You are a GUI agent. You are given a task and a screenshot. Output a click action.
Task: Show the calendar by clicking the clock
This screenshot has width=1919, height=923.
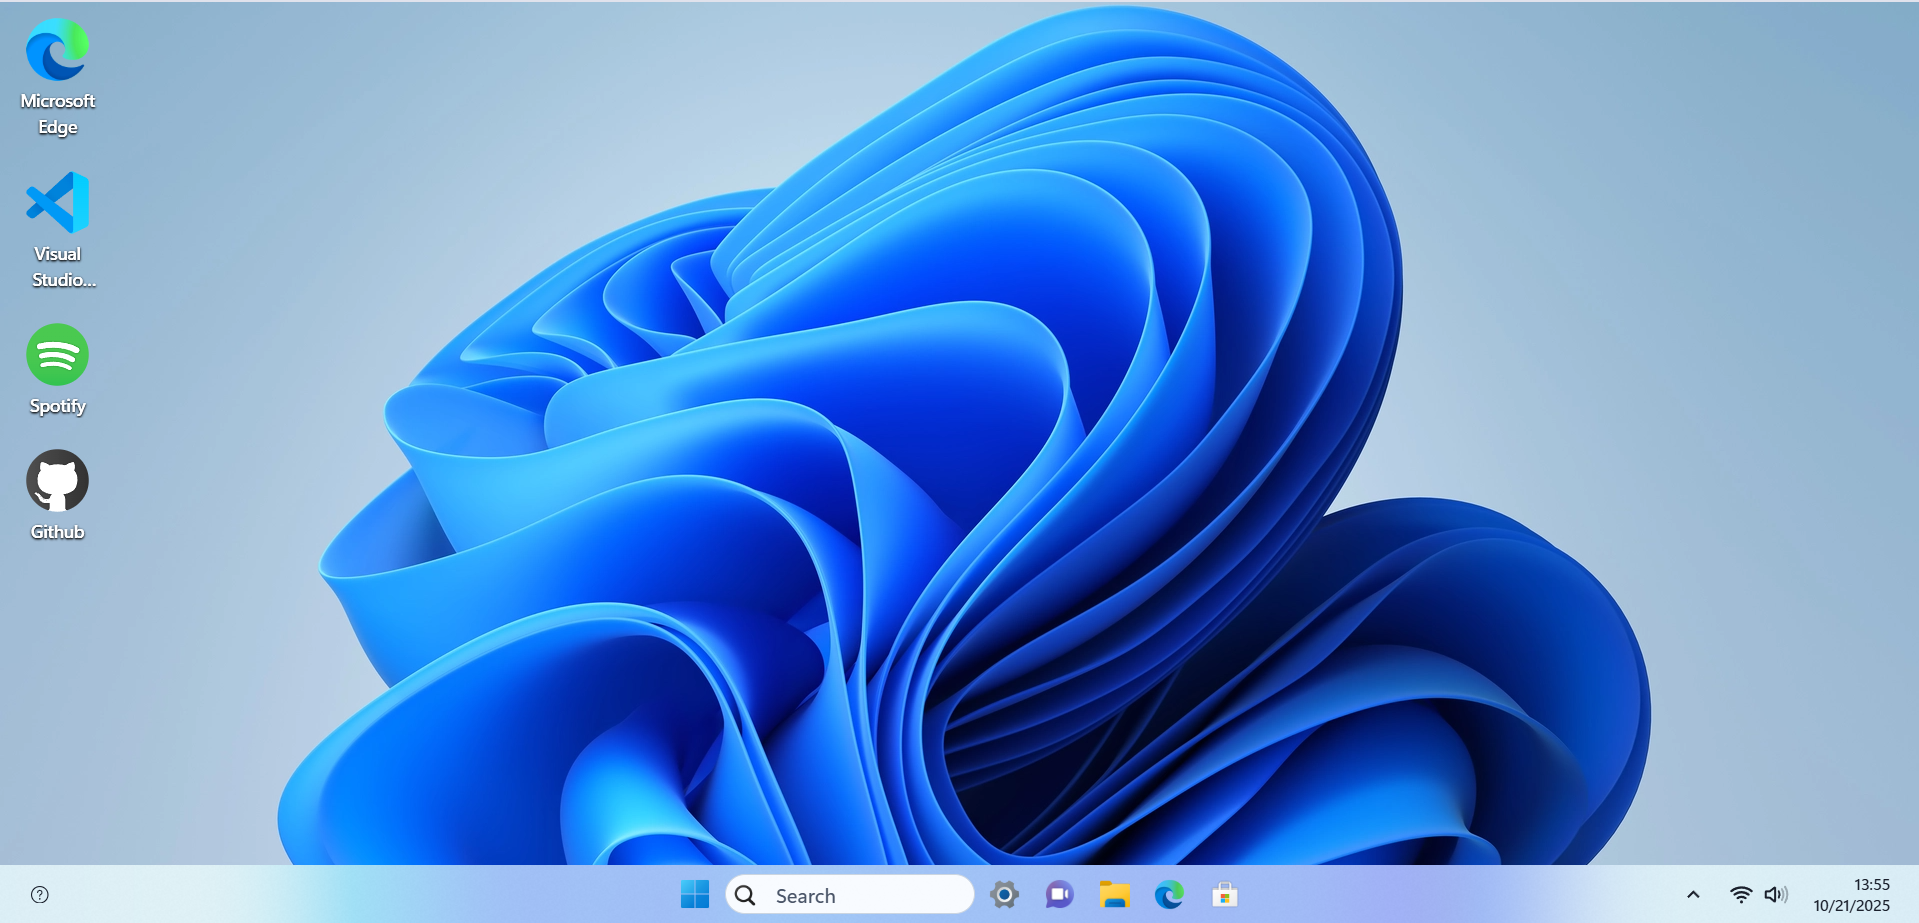coord(1869,883)
